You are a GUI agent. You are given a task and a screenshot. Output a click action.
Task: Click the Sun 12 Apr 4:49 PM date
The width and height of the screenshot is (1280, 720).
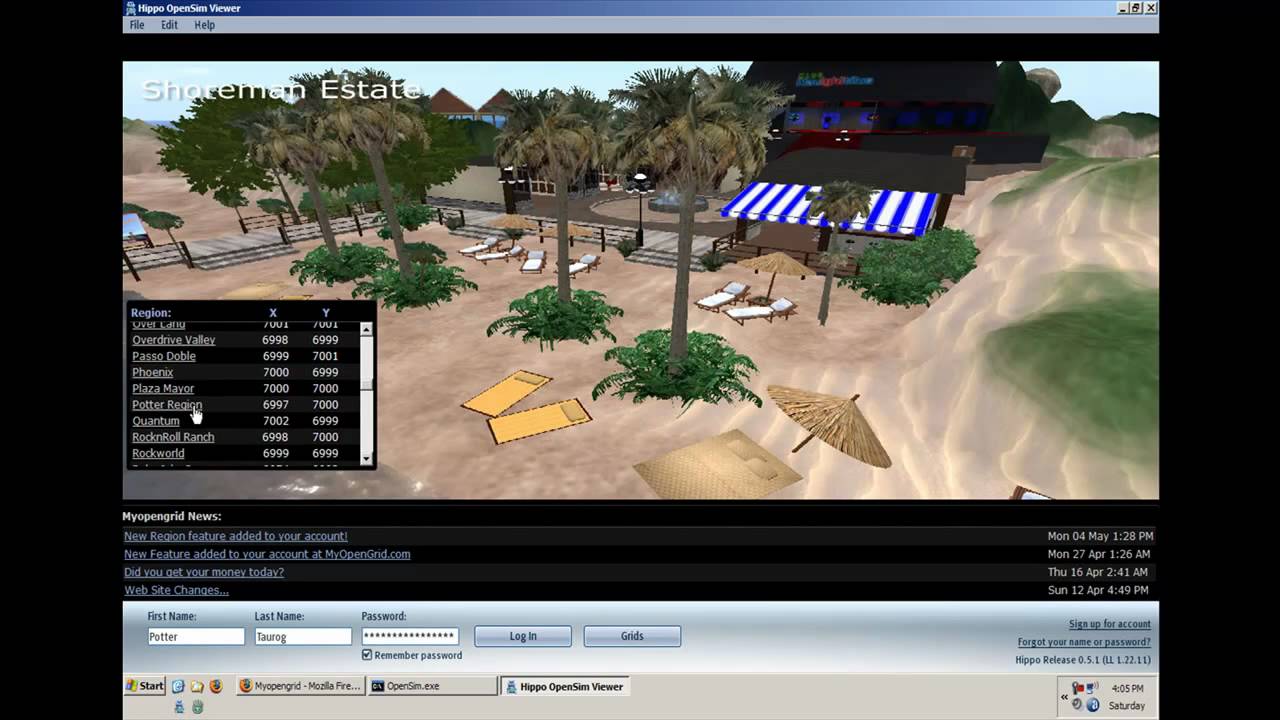(x=1099, y=590)
